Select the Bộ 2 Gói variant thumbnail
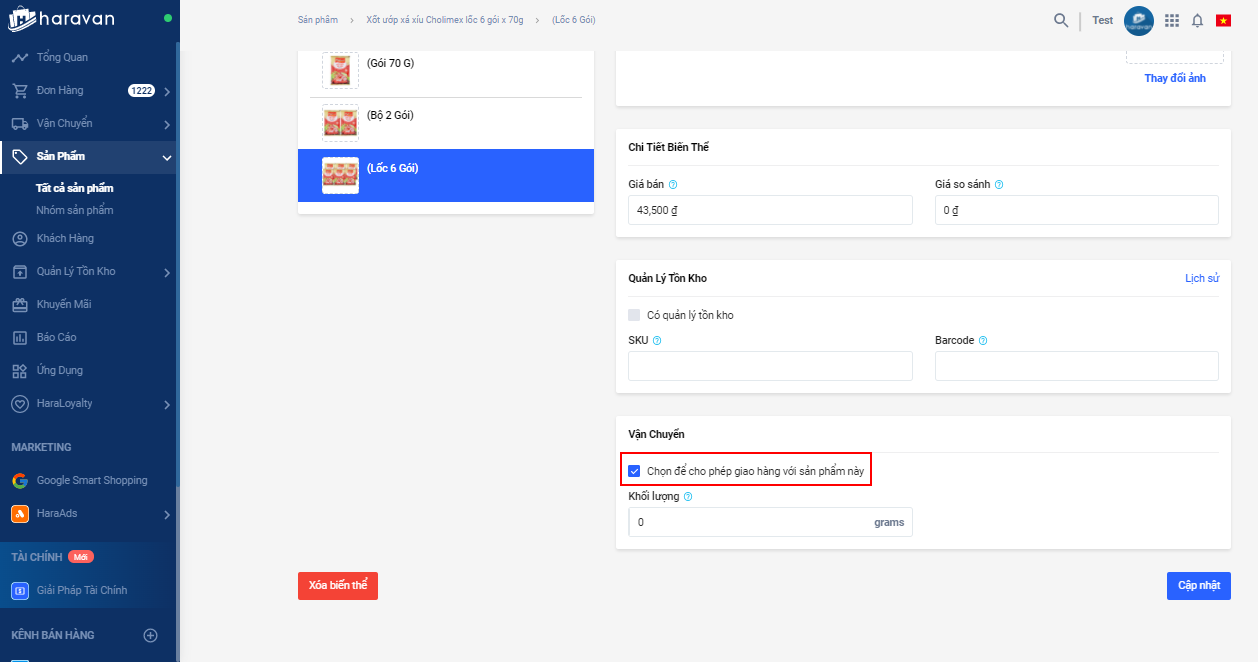 click(x=340, y=123)
